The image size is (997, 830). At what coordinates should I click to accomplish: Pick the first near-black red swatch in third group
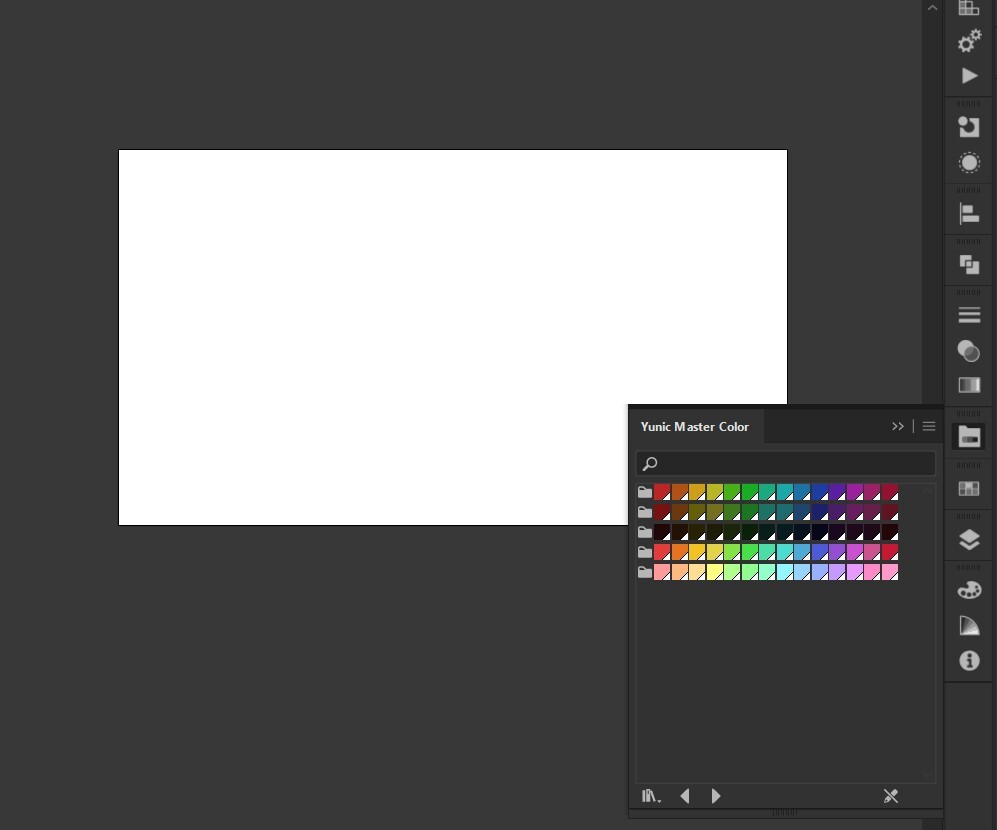click(x=662, y=532)
